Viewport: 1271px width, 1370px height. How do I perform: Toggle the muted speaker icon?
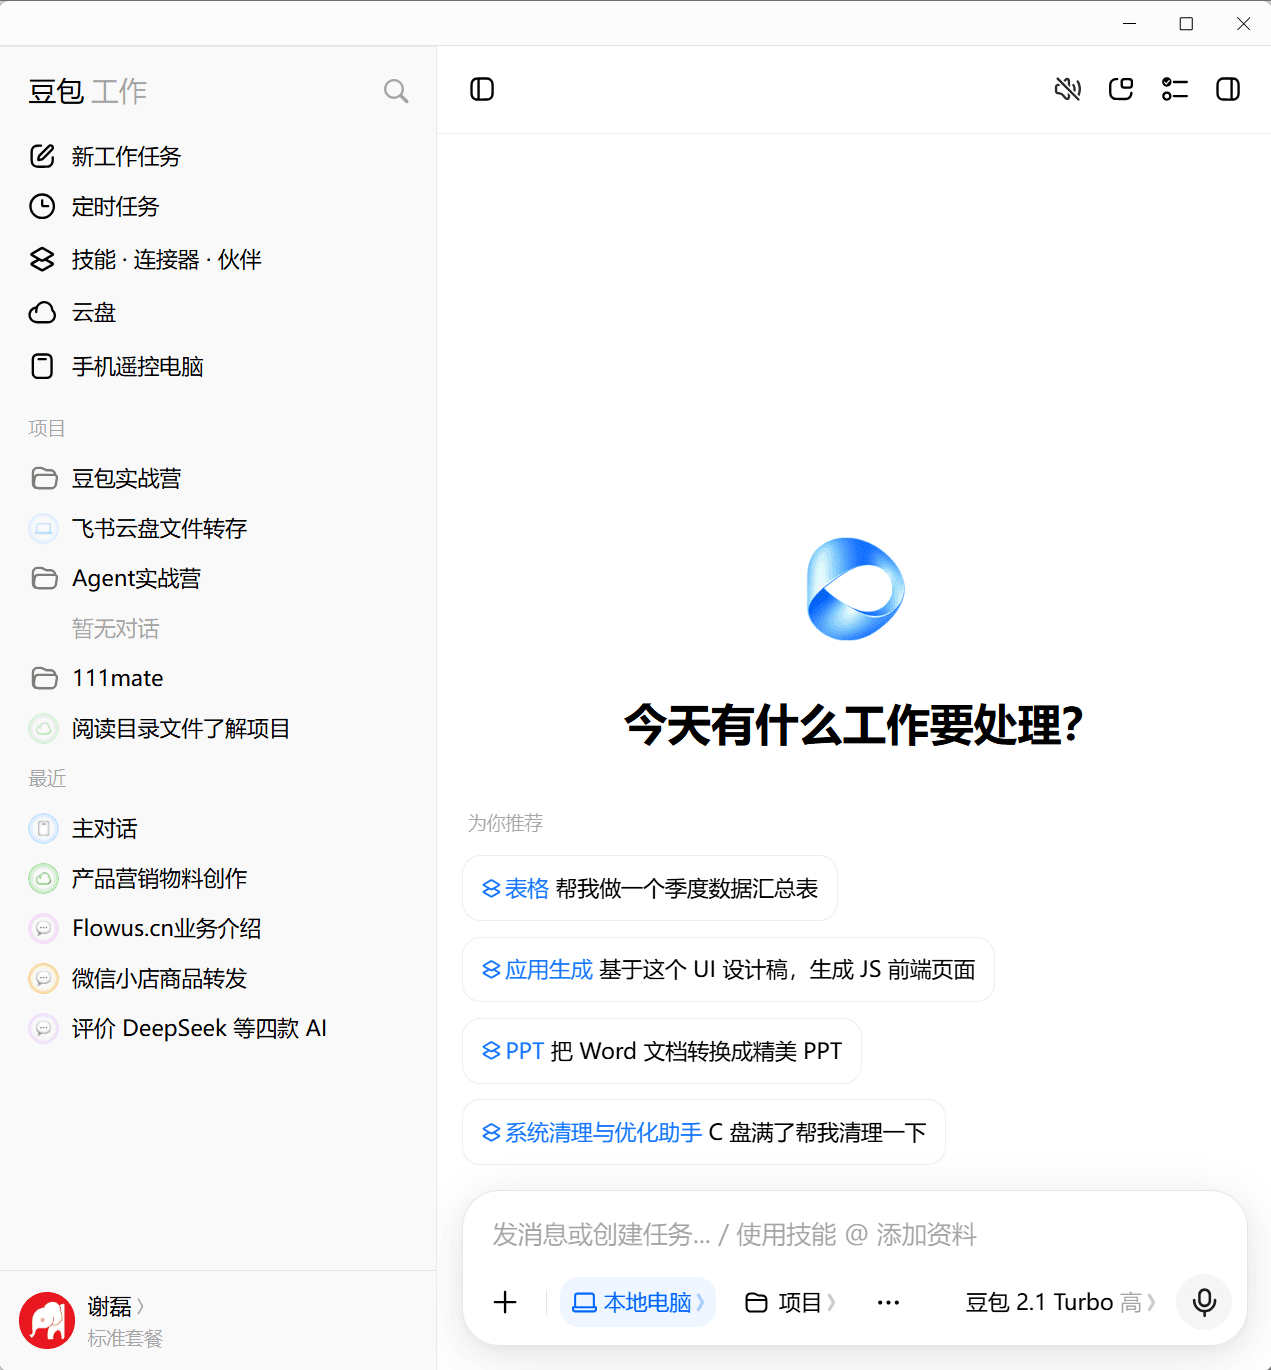(x=1068, y=89)
